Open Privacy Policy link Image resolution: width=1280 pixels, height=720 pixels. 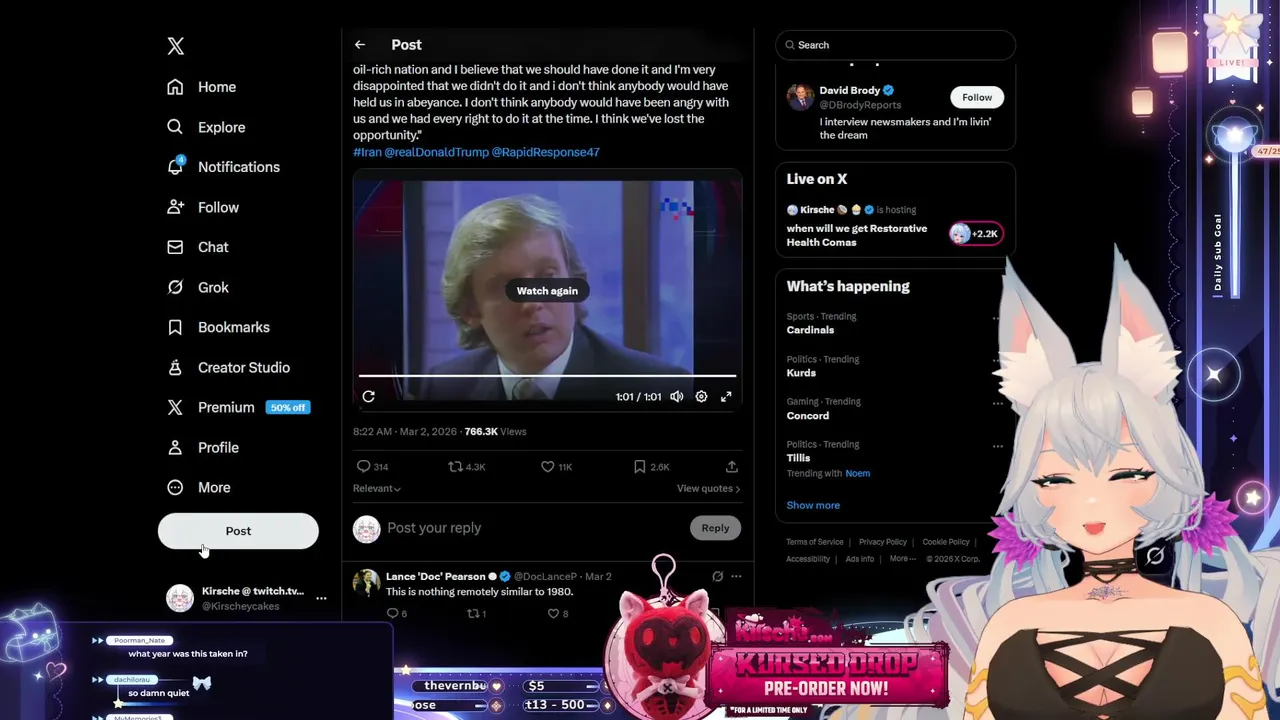coord(883,542)
